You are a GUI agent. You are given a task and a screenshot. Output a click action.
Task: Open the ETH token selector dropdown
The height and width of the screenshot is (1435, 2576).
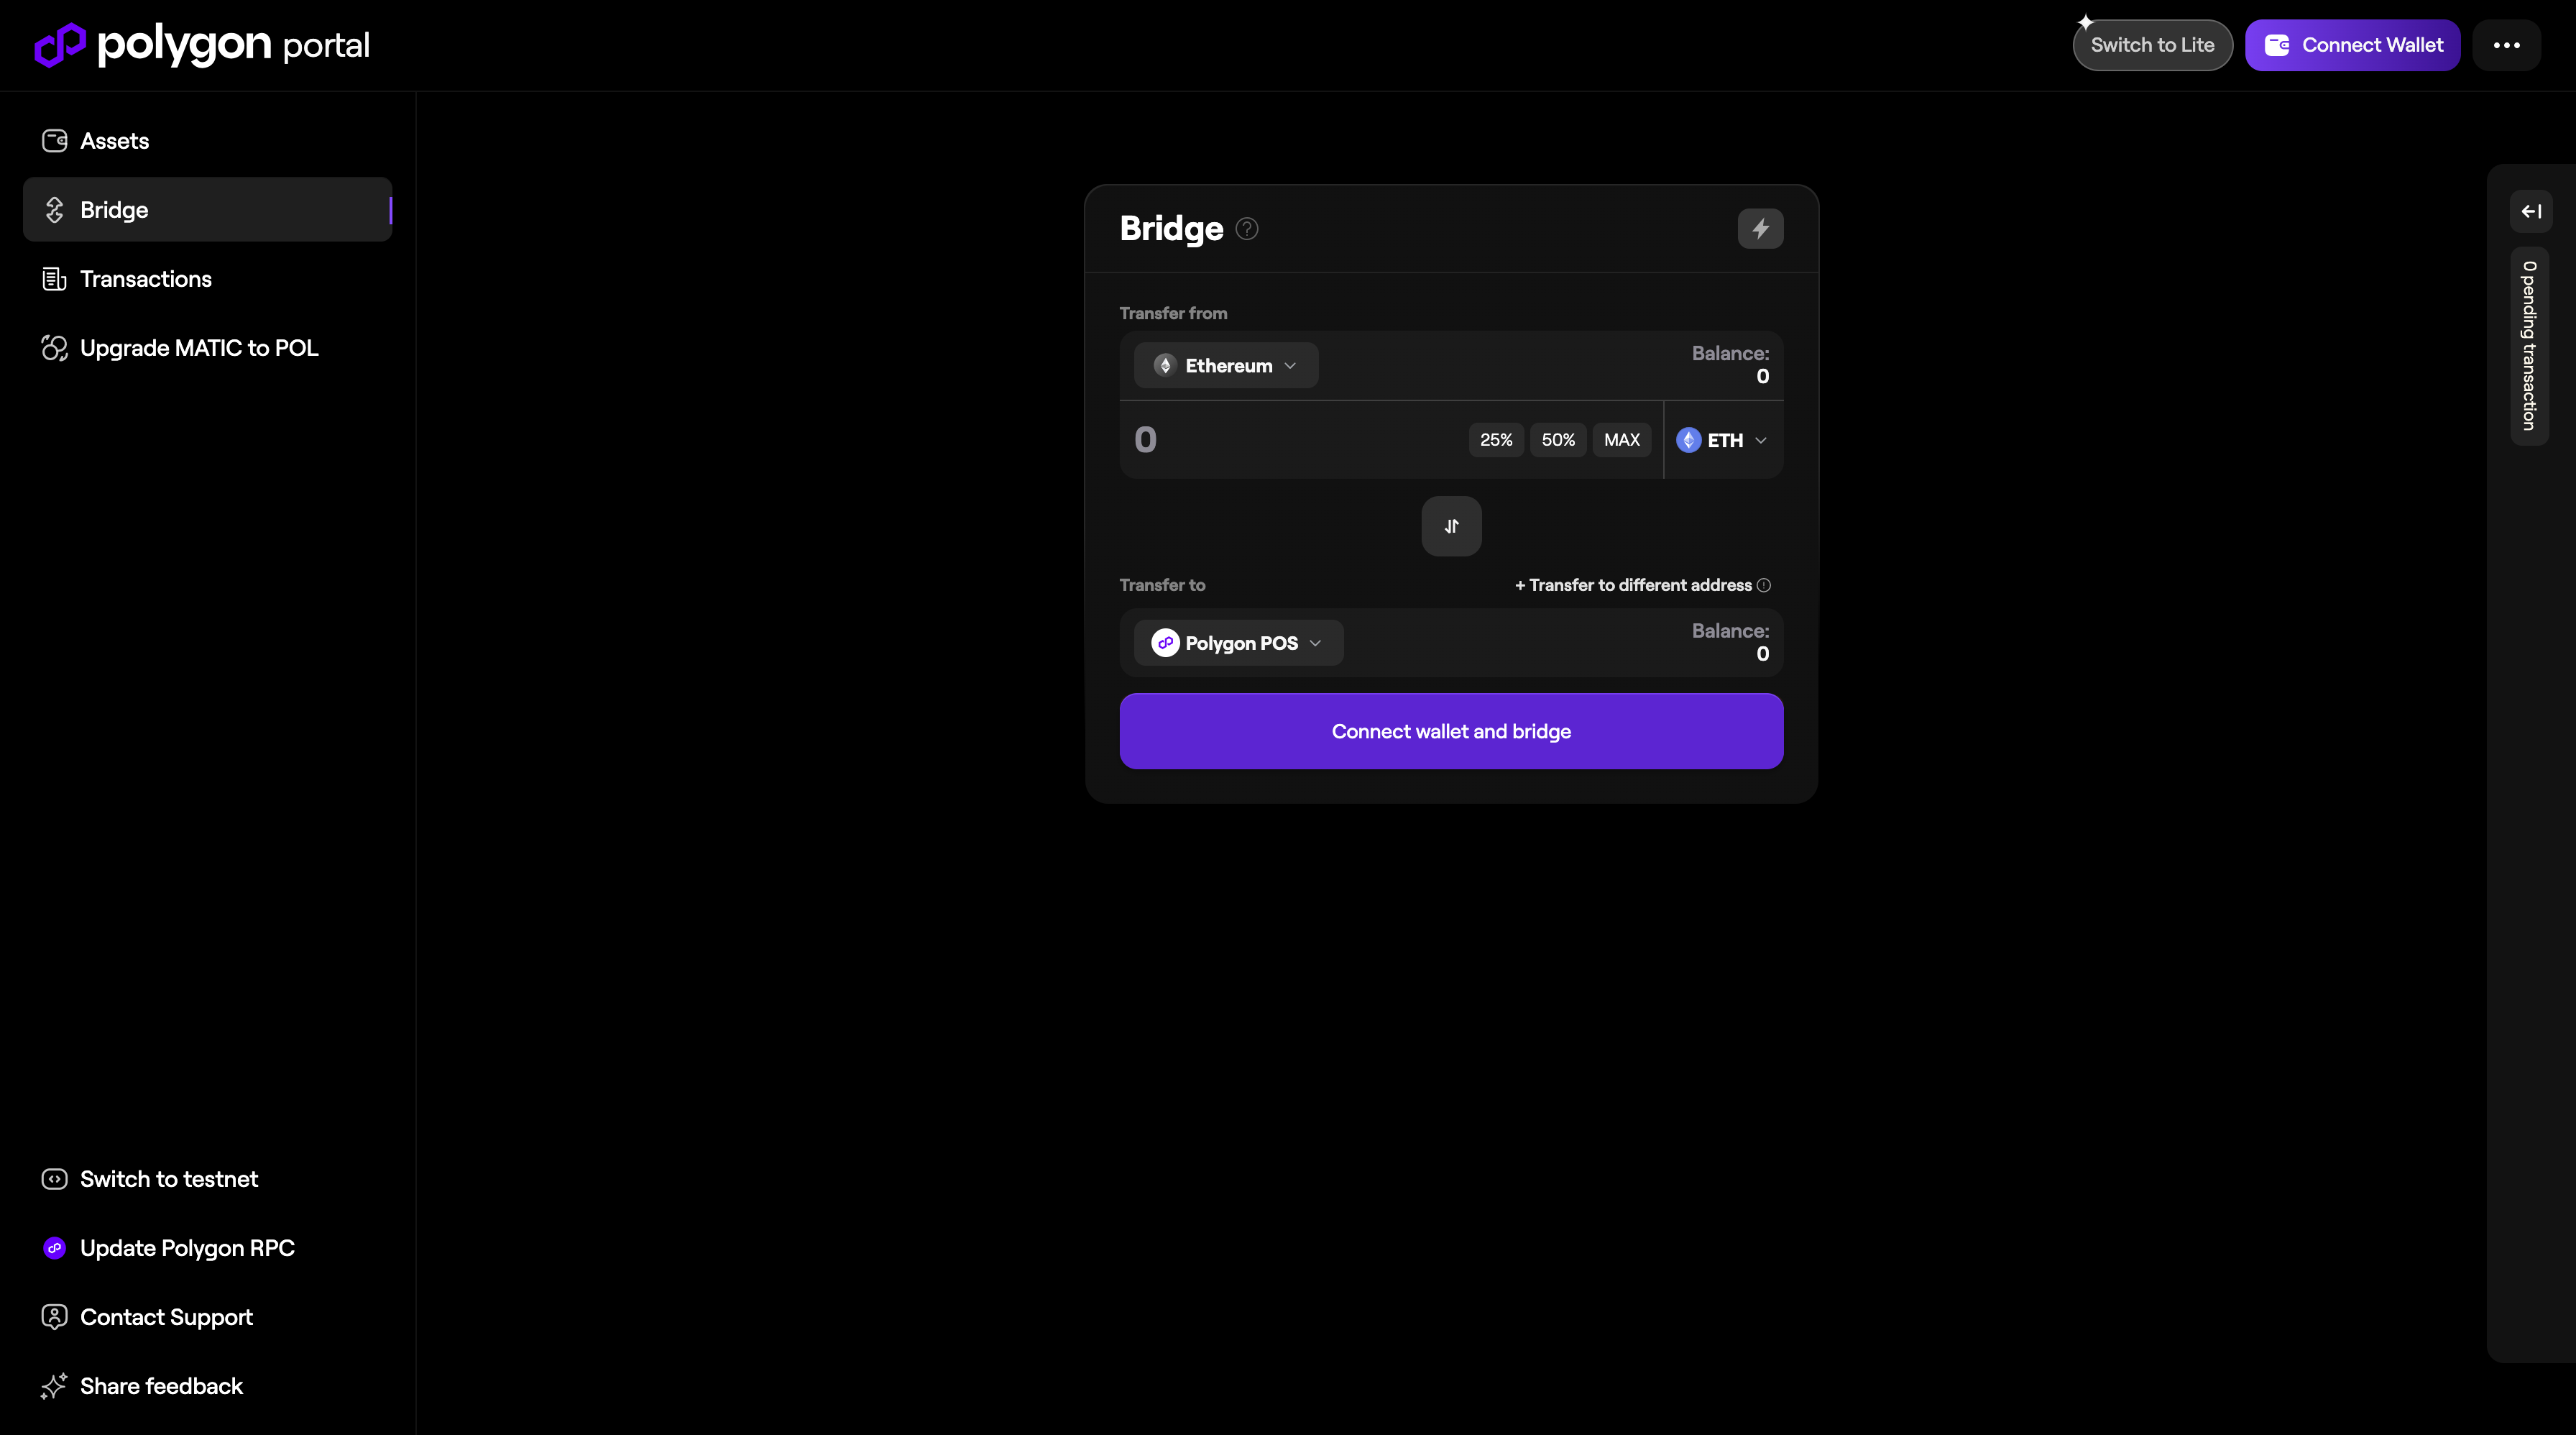(1723, 440)
